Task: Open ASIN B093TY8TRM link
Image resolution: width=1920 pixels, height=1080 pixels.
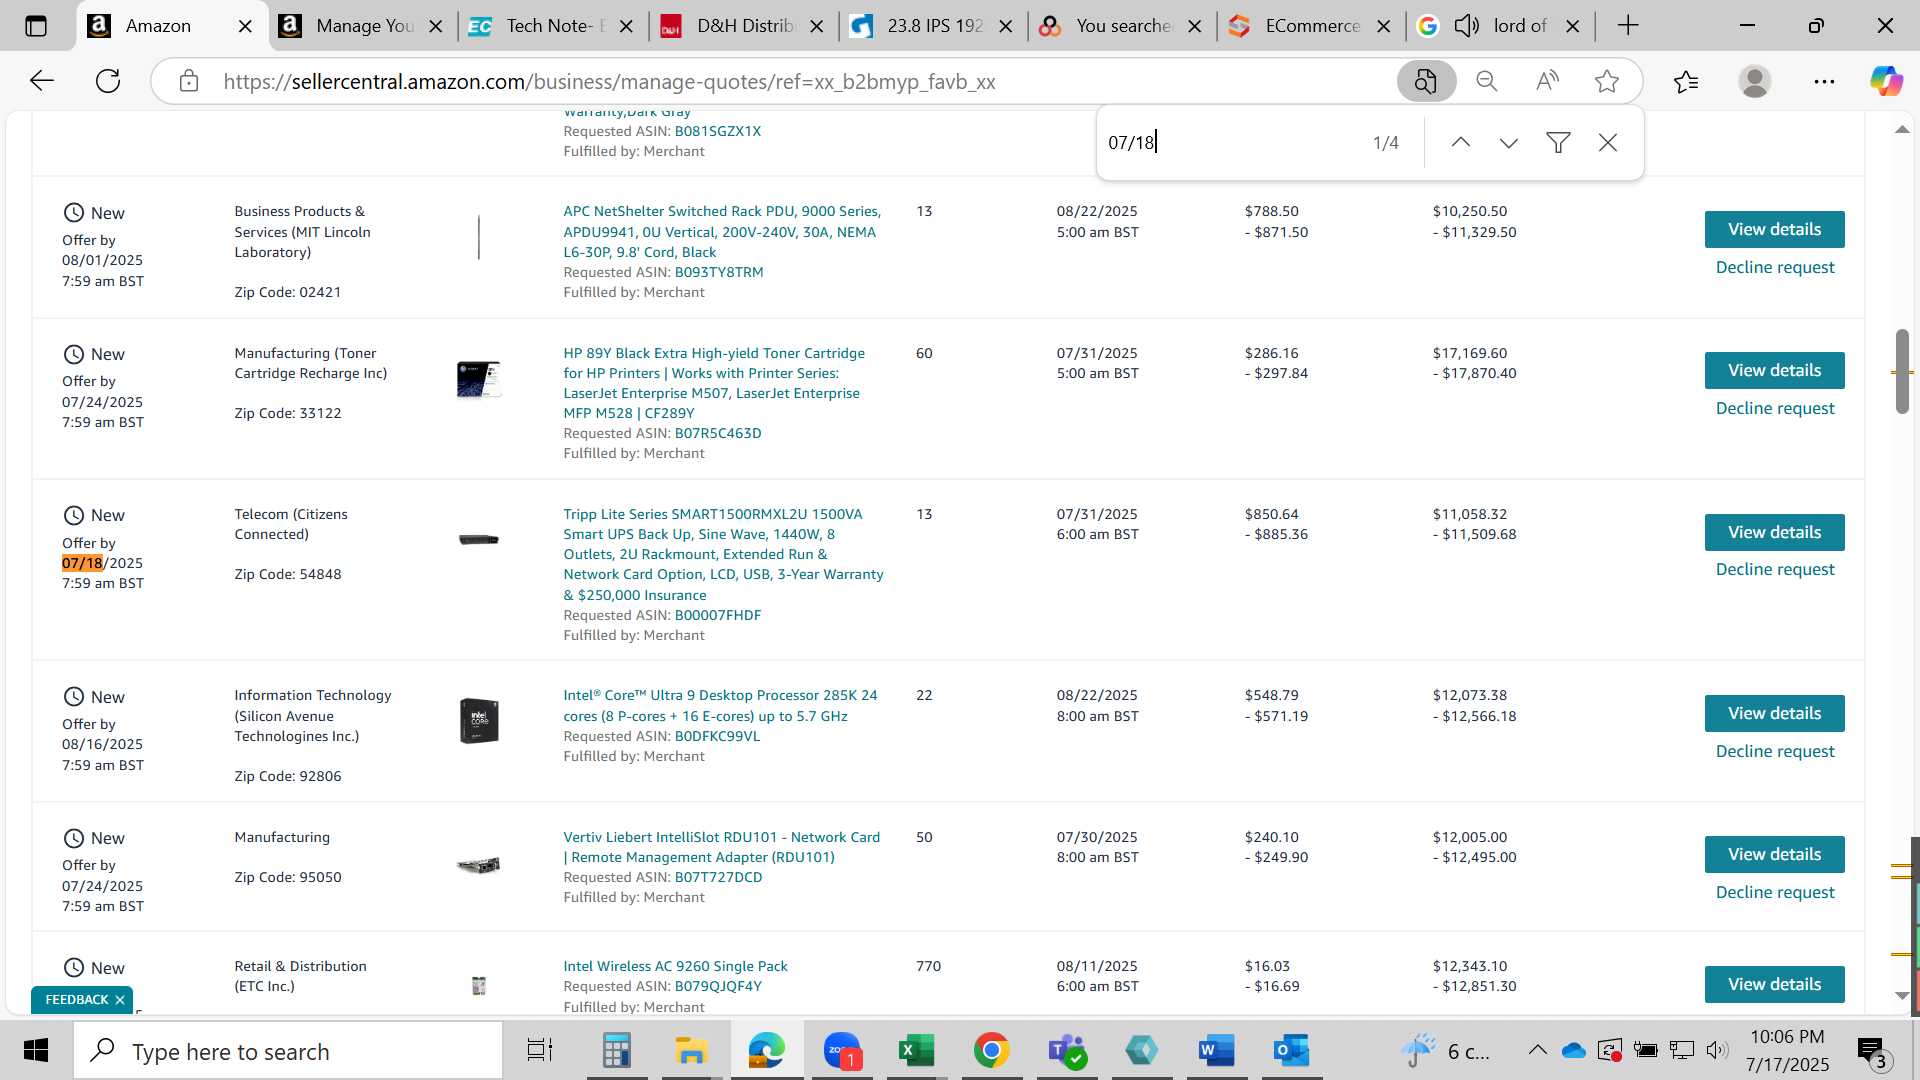Action: [718, 272]
